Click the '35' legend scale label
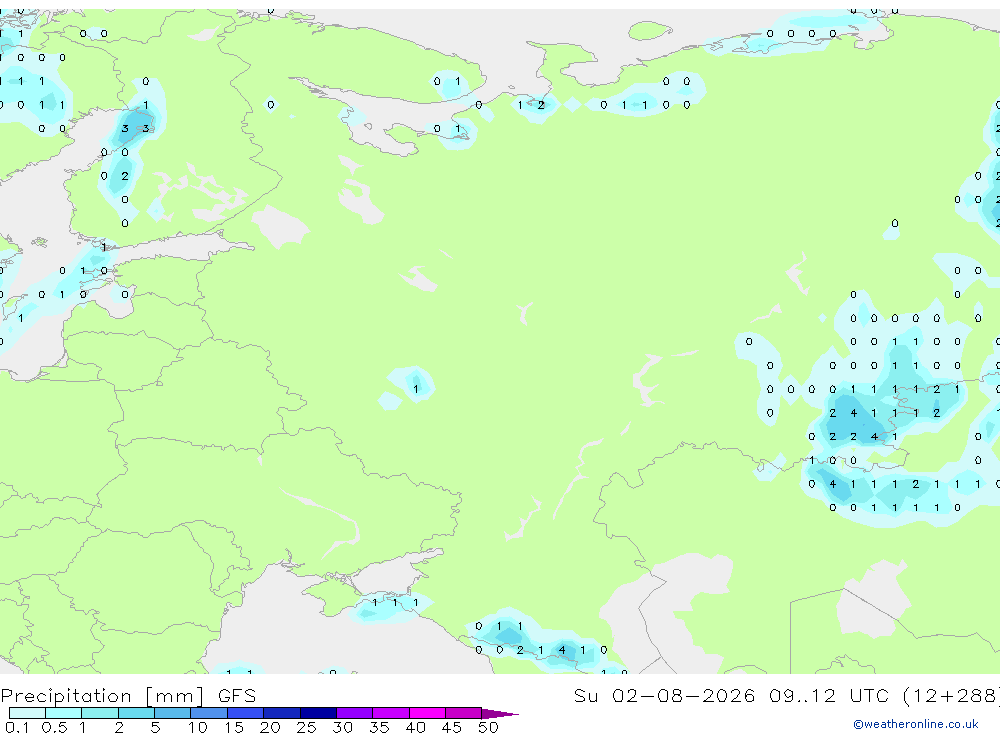Image resolution: width=1000 pixels, height=733 pixels. point(379,727)
